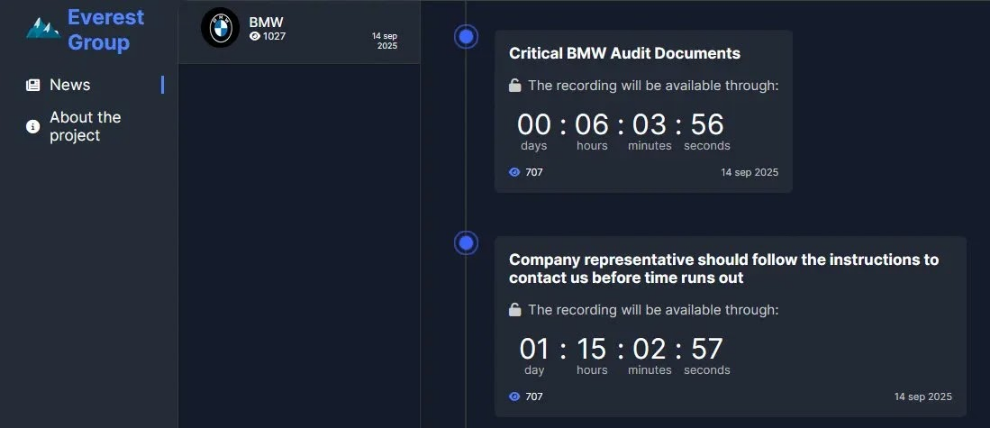The image size is (990, 428).
Task: Click the eye icon next to 1027 views
Action: click(x=255, y=37)
